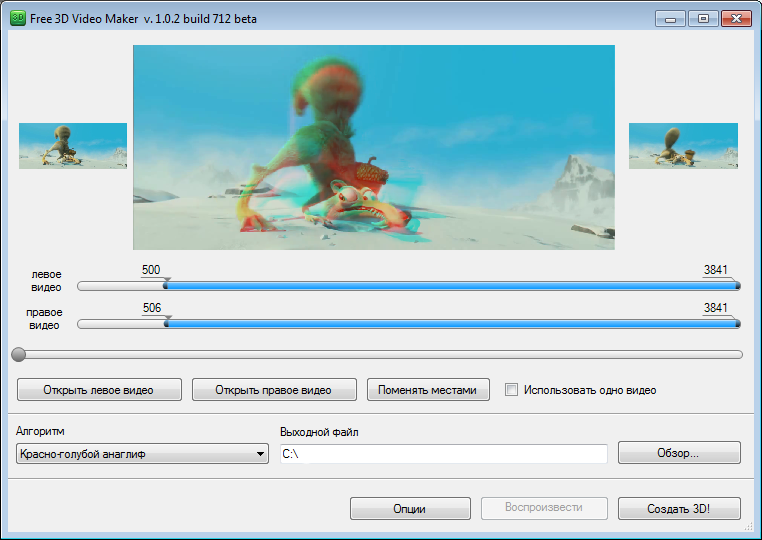762x540 pixels.
Task: Swap videos with Поменять местами button
Action: click(428, 390)
